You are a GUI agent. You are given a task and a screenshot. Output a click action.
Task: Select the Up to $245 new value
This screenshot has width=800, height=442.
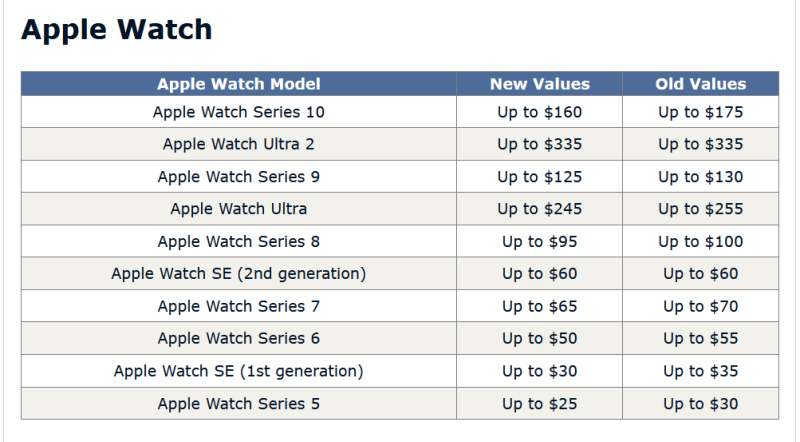539,209
